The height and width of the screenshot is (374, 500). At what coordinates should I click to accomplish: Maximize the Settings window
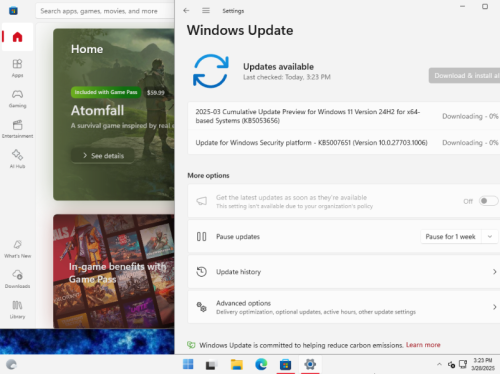(485, 6)
